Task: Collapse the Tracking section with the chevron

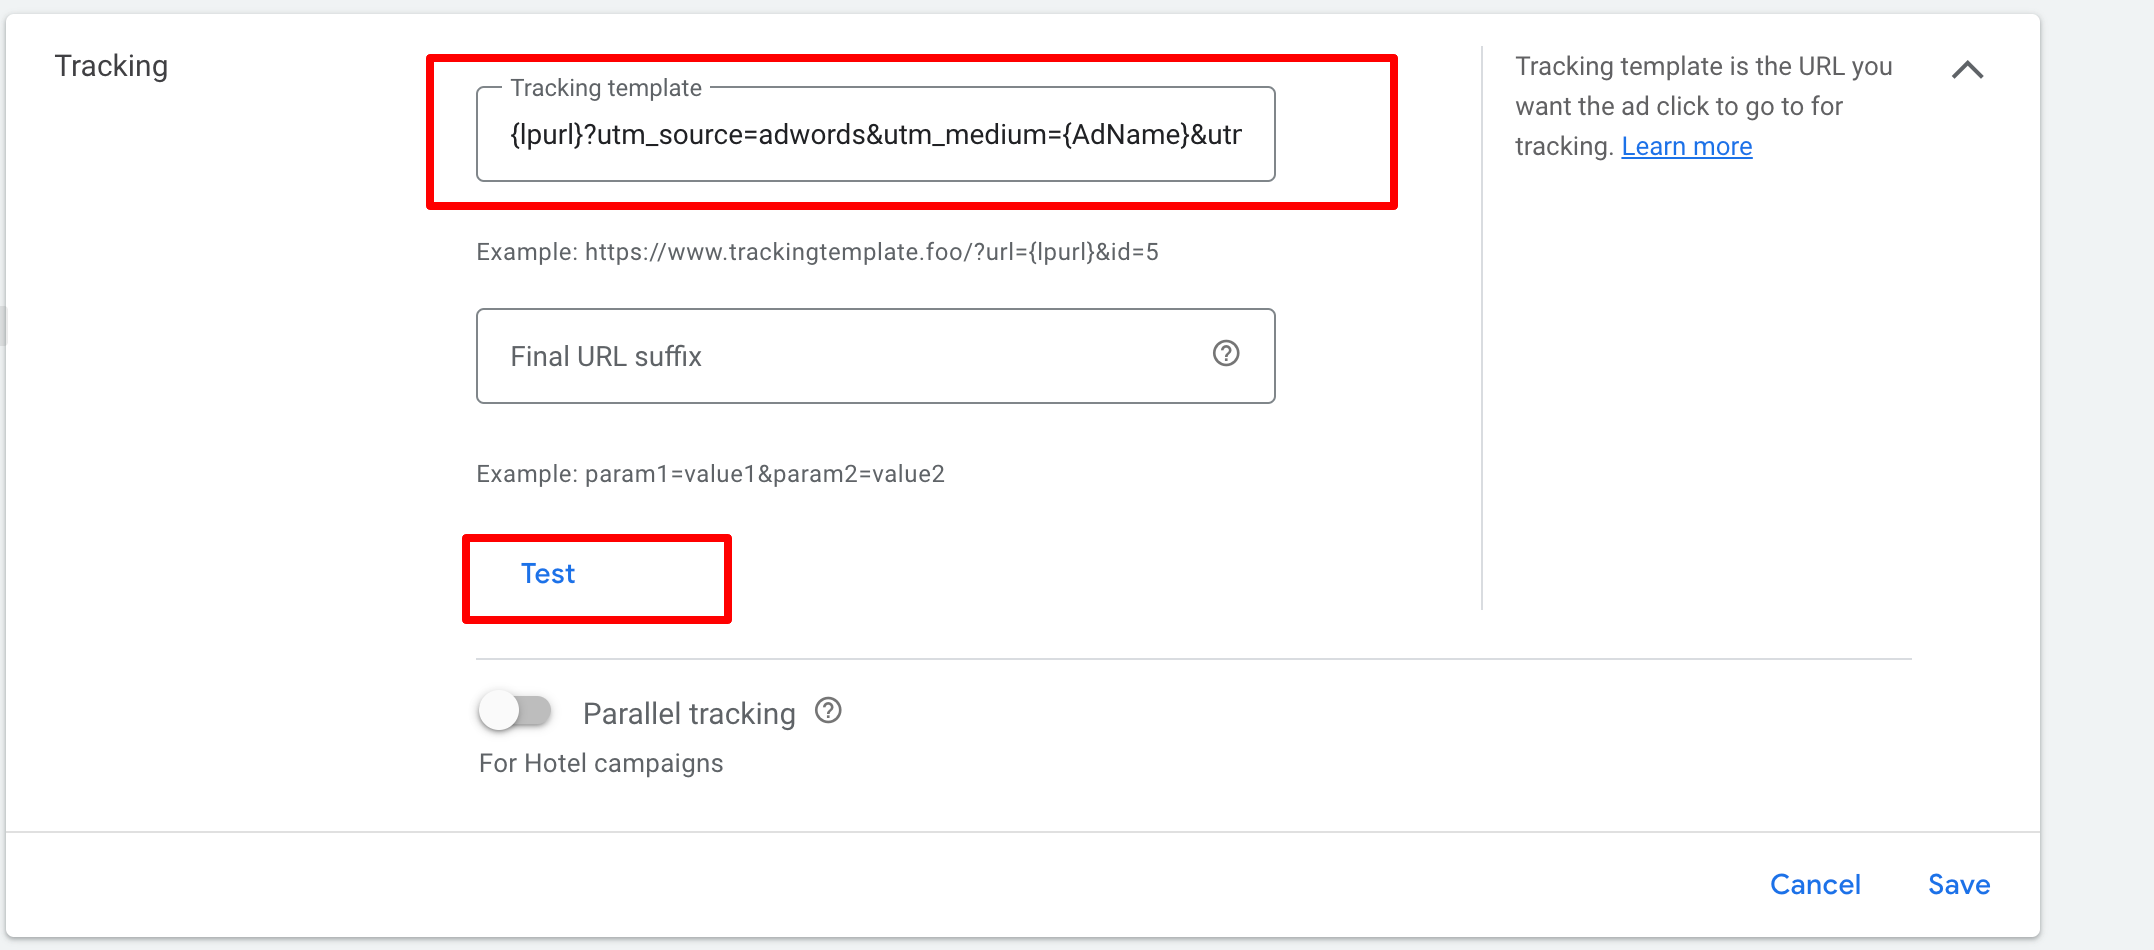Action: [1967, 70]
